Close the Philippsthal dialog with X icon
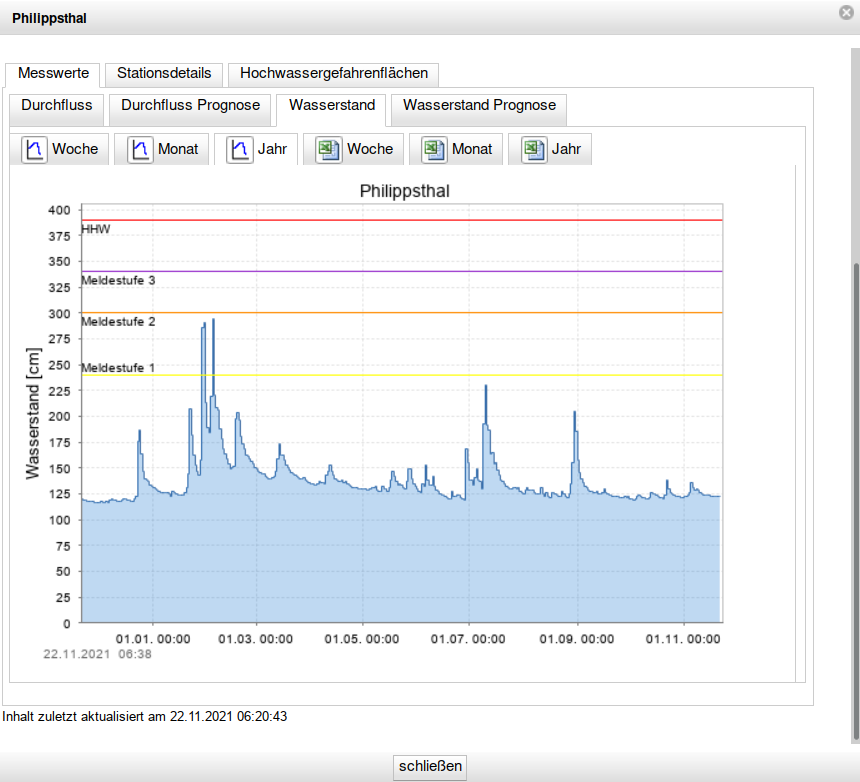Image resolution: width=860 pixels, height=782 pixels. click(846, 12)
